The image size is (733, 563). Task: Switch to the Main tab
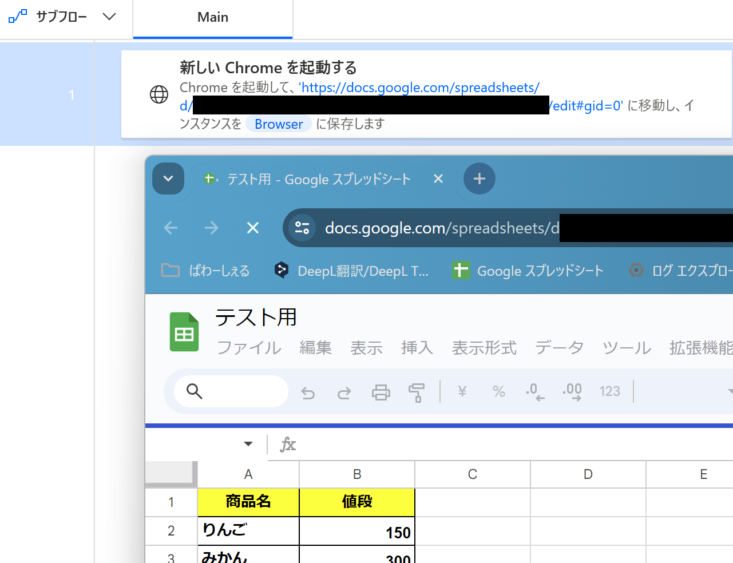[213, 18]
